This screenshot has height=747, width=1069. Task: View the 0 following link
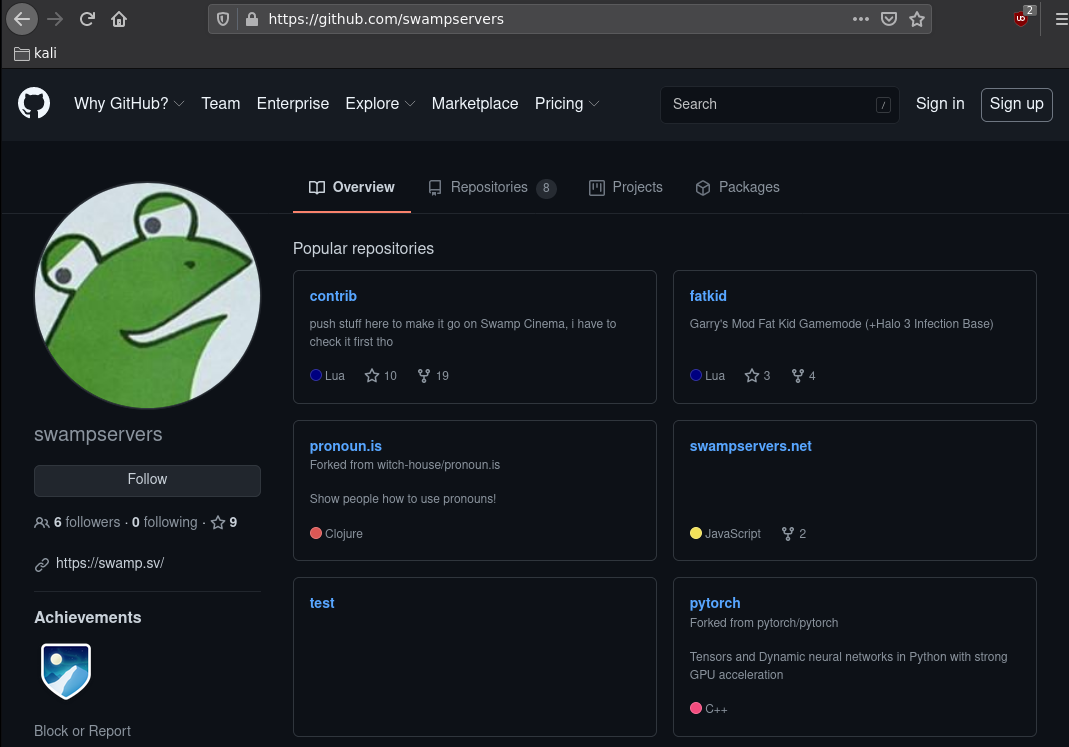164,522
